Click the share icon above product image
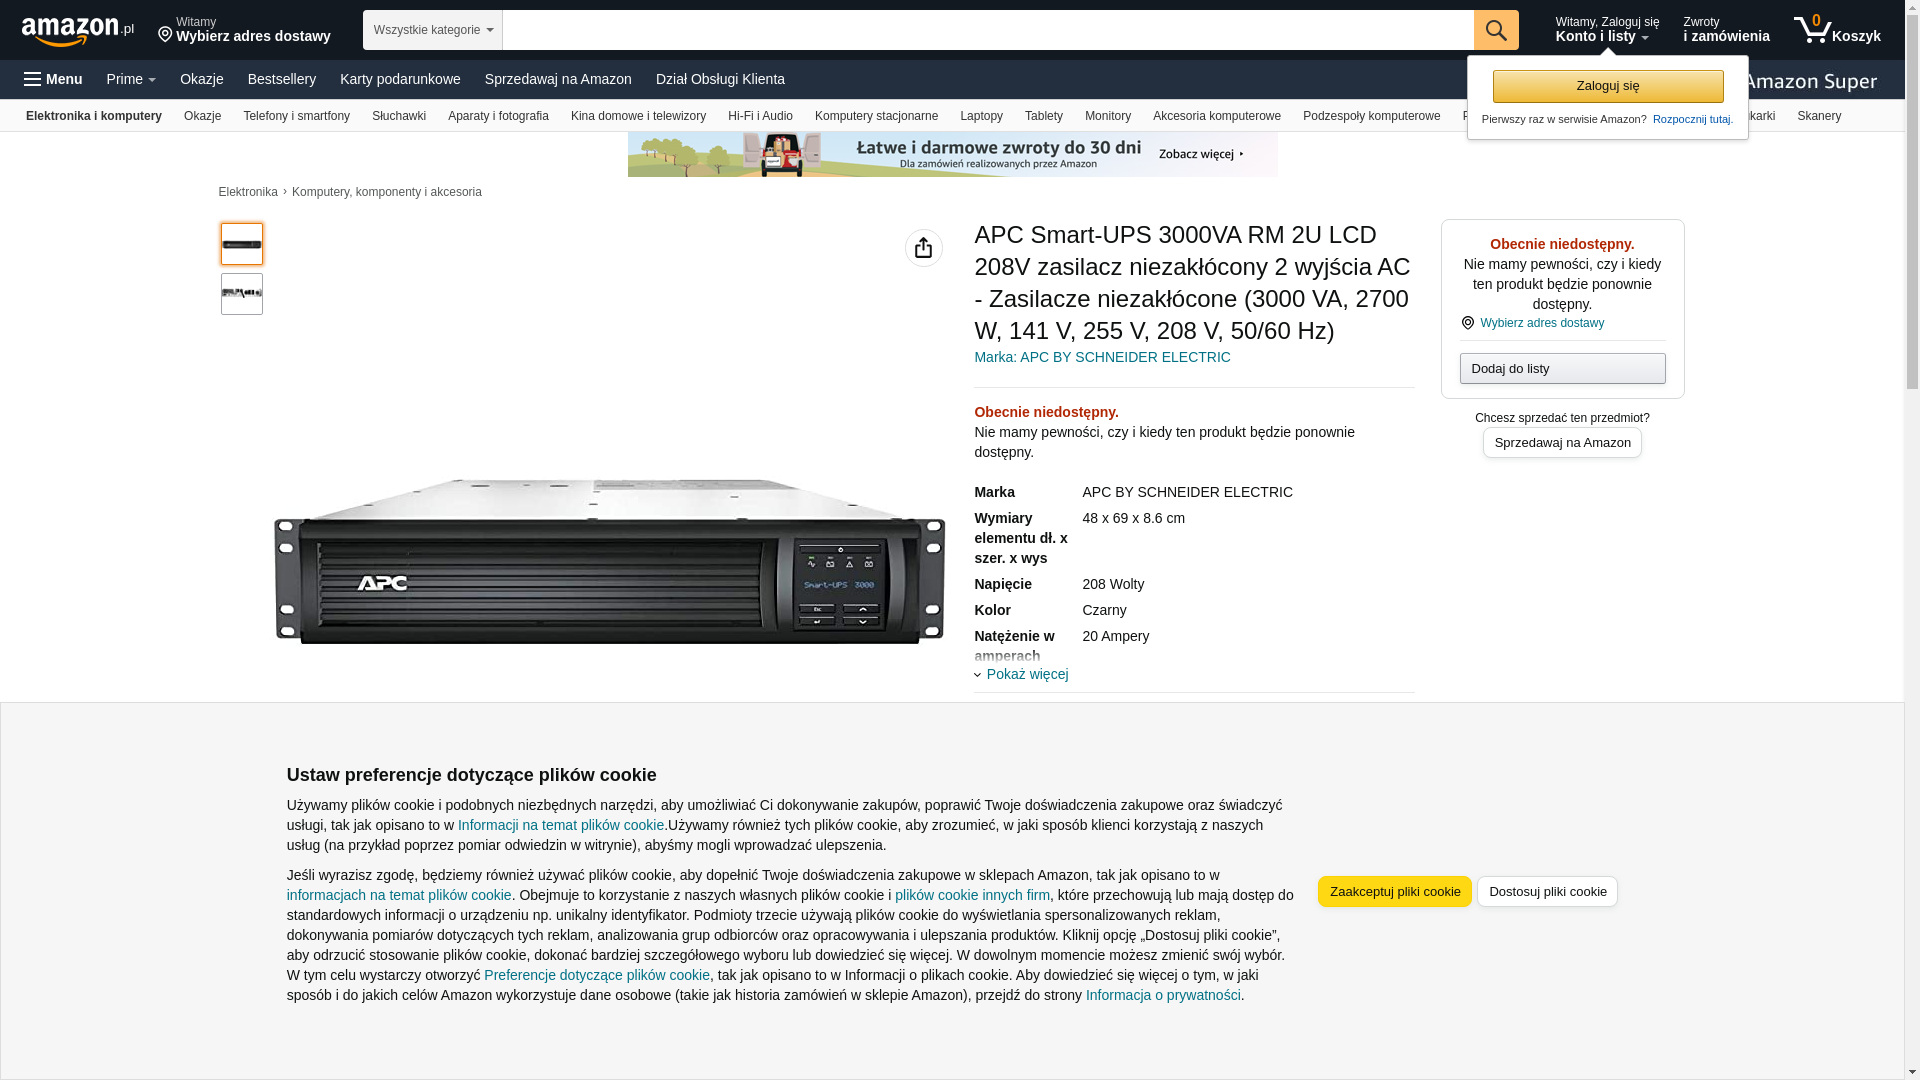This screenshot has height=1080, width=1920. point(923,248)
